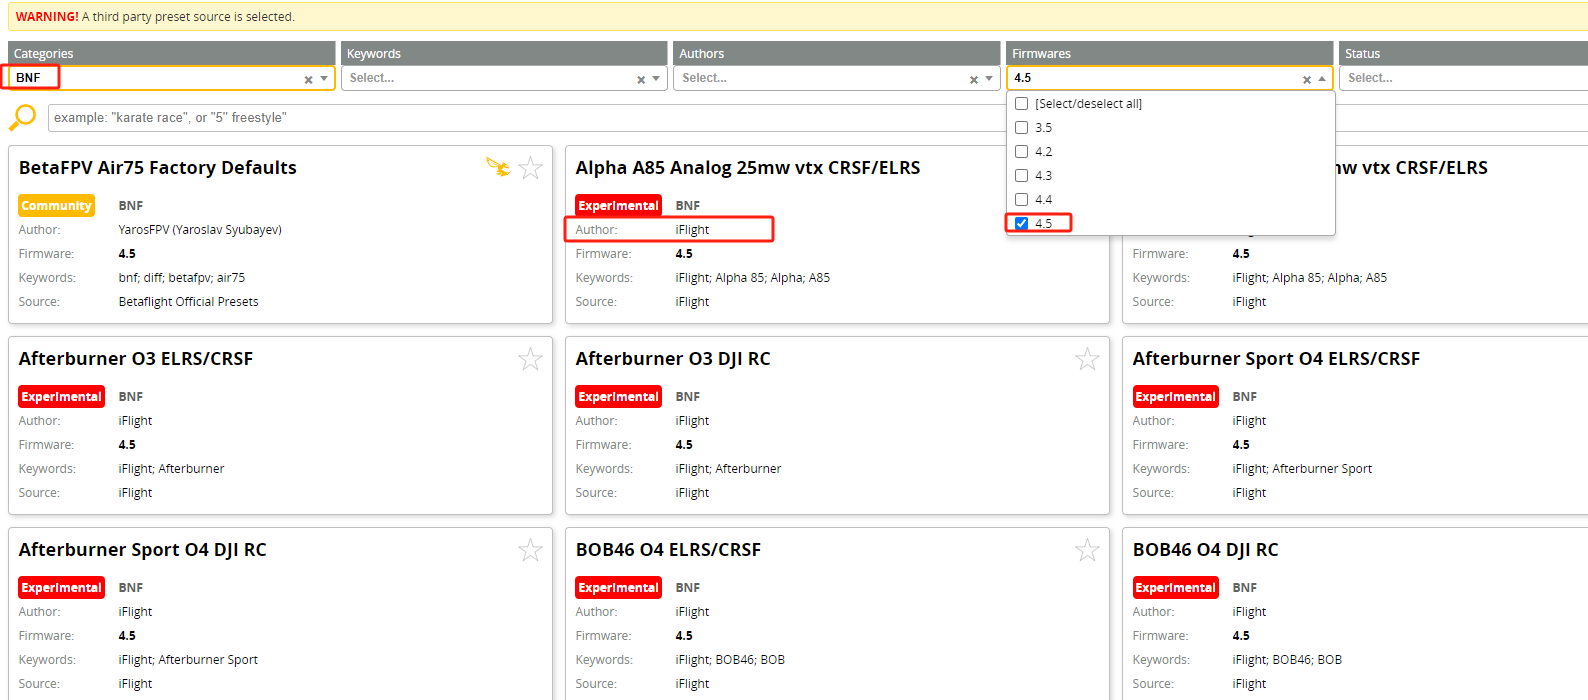Star the Afterburner Sport O4 DJI RC preset
The image size is (1588, 700).
point(530,550)
